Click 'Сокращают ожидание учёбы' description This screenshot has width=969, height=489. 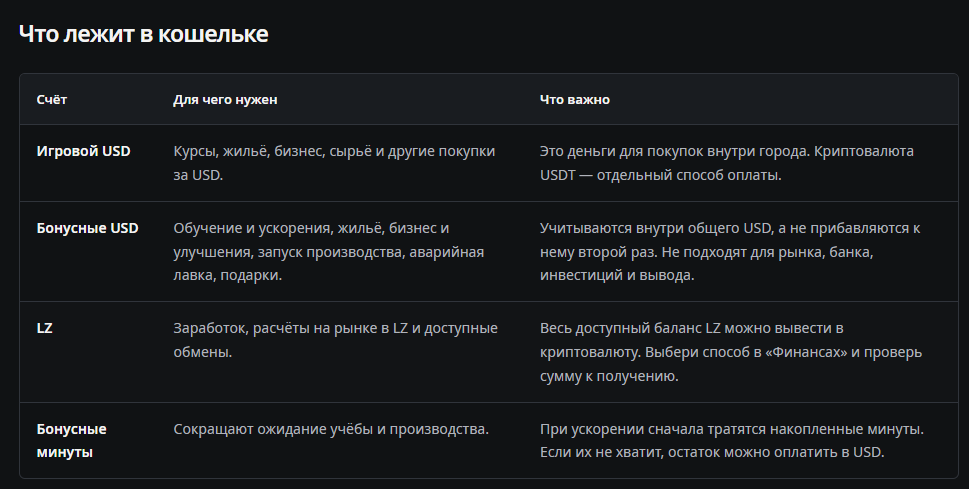pyautogui.click(x=331, y=429)
